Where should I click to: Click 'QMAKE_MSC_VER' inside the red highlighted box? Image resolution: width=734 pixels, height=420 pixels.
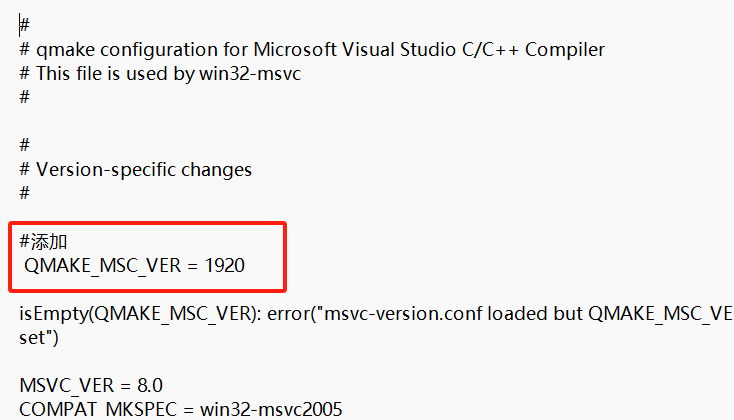pyautogui.click(x=103, y=266)
